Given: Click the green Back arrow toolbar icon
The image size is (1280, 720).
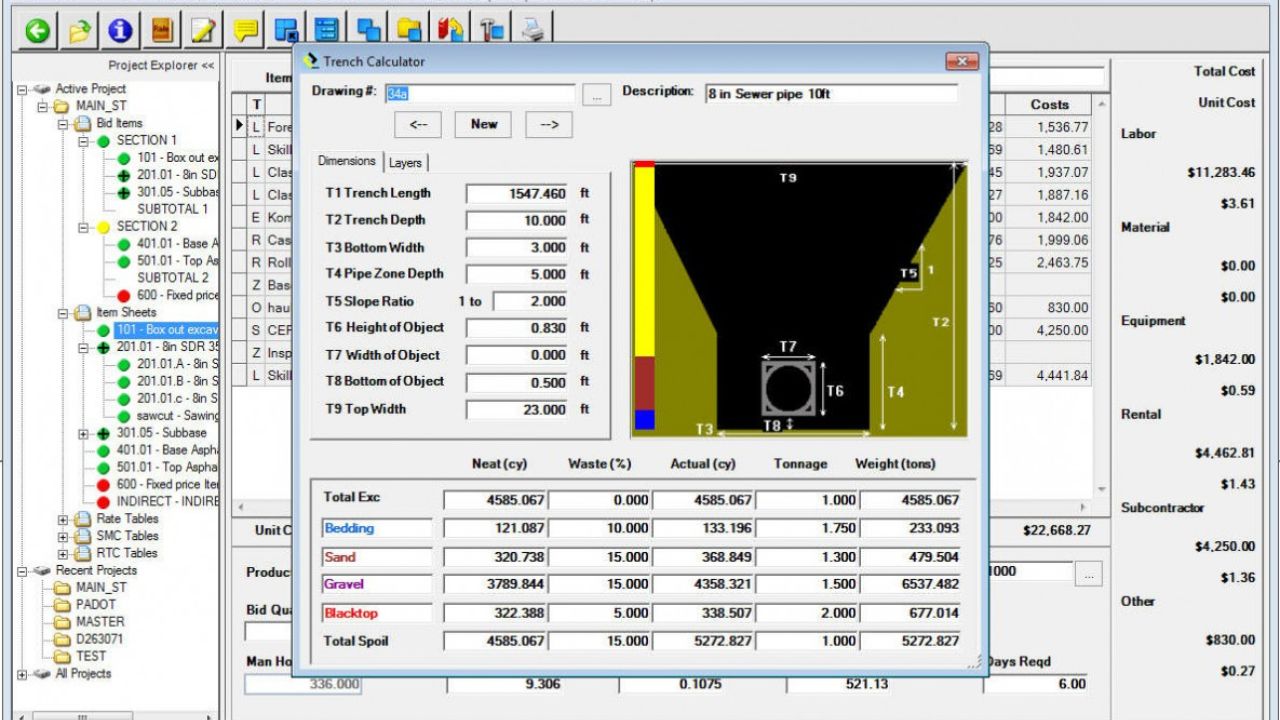Looking at the screenshot, I should click(x=37, y=31).
